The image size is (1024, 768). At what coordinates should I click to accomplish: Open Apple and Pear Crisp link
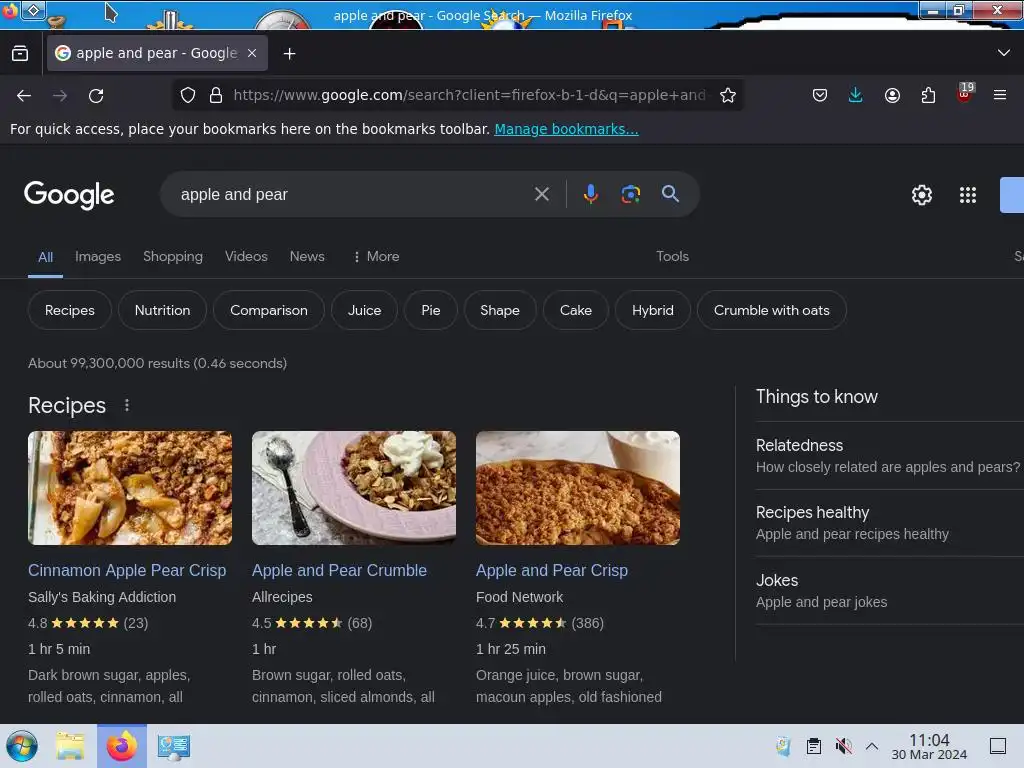[552, 570]
